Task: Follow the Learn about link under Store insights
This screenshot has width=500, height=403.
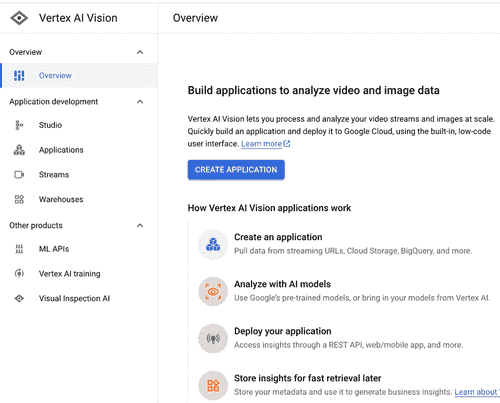Action: (x=477, y=392)
